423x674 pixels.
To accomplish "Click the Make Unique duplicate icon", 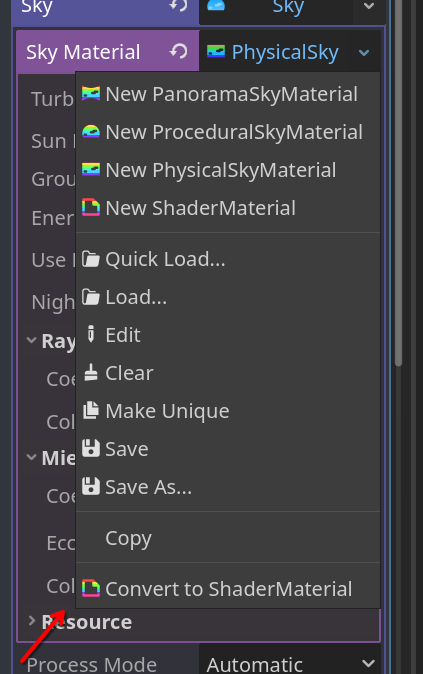I will click(91, 410).
